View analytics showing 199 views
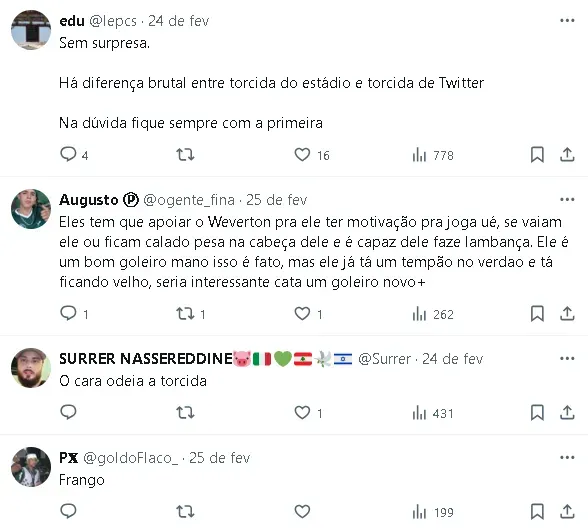This screenshot has width=588, height=530. [433, 512]
